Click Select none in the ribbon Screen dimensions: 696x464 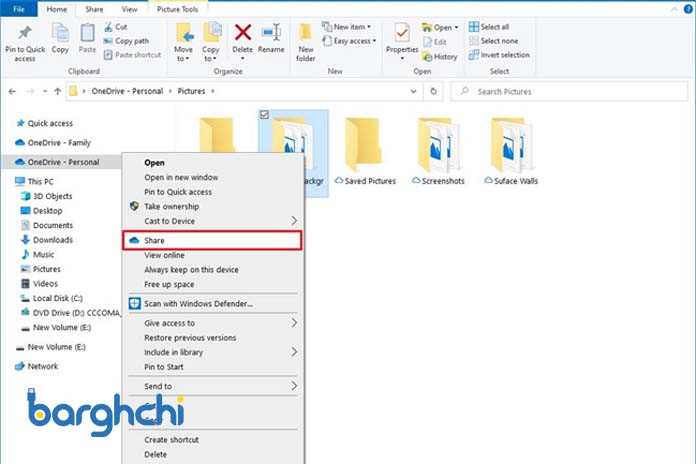(x=493, y=41)
